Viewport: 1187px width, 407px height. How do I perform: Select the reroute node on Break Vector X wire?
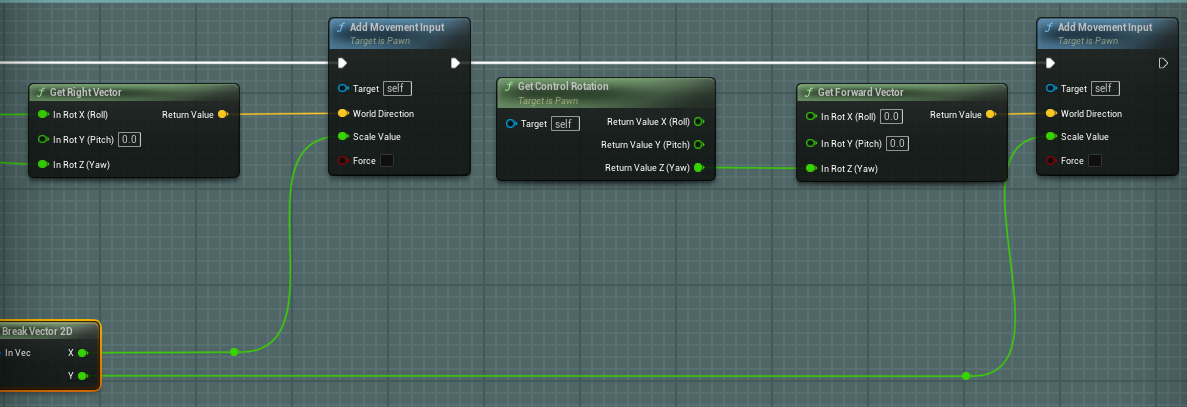click(234, 352)
